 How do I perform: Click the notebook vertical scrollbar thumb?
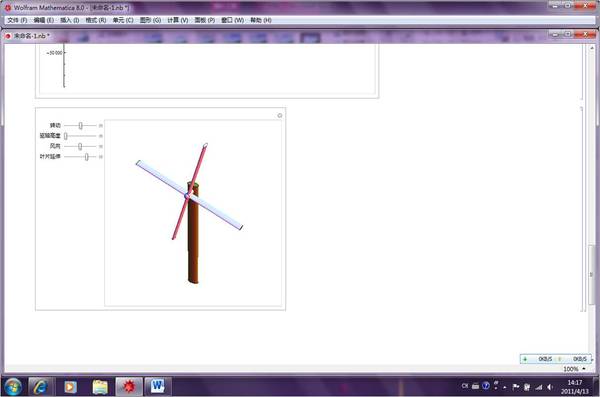pos(592,274)
